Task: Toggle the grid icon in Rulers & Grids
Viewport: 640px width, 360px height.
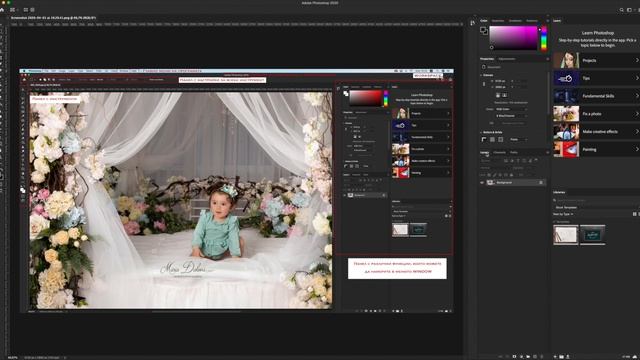Action: coord(492,140)
